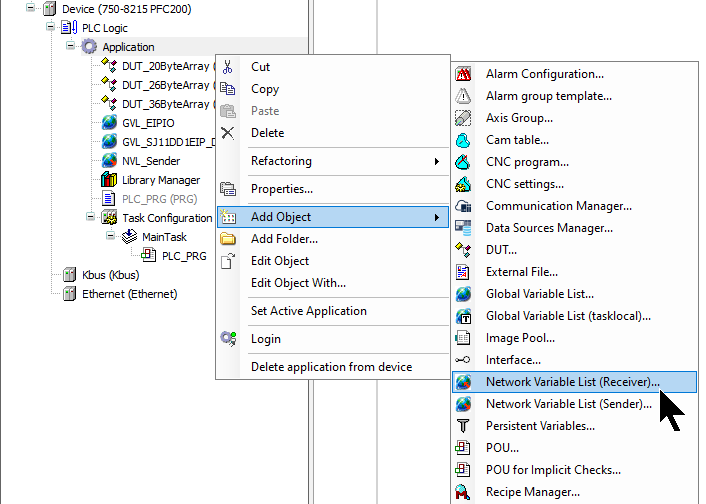Click the Properties icon

point(228,189)
